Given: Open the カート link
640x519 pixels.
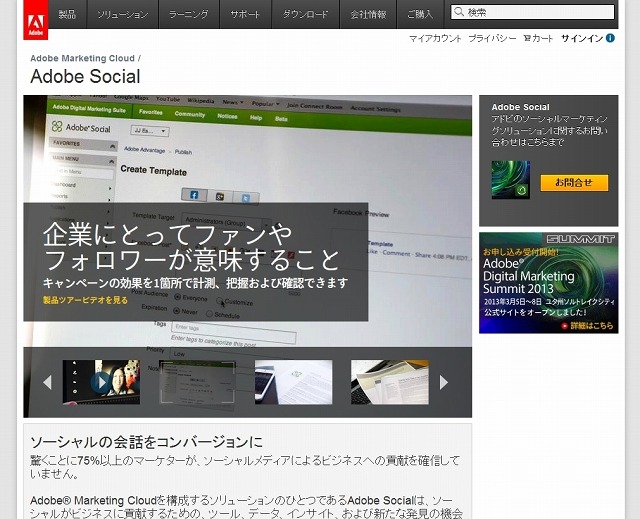Looking at the screenshot, I should click(538, 38).
